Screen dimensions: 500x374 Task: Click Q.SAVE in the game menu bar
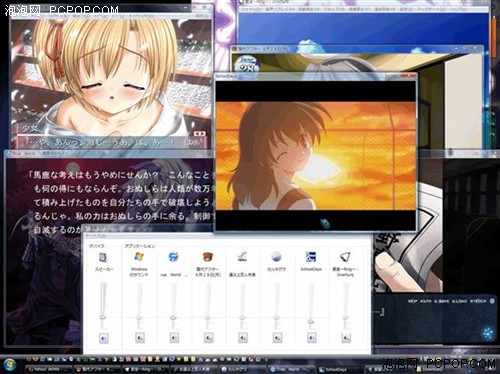441,301
